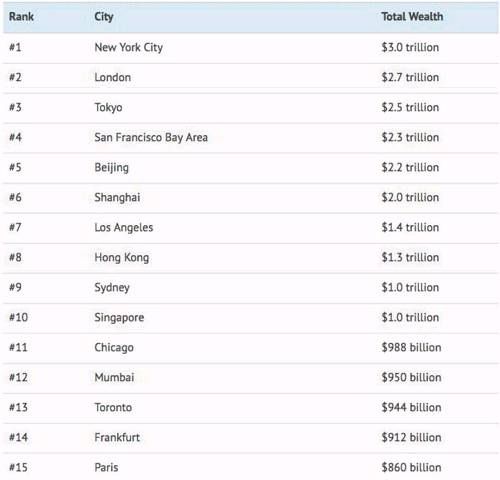Click the Shanghai city cell
Viewport: 500px width, 480px height.
tap(117, 198)
